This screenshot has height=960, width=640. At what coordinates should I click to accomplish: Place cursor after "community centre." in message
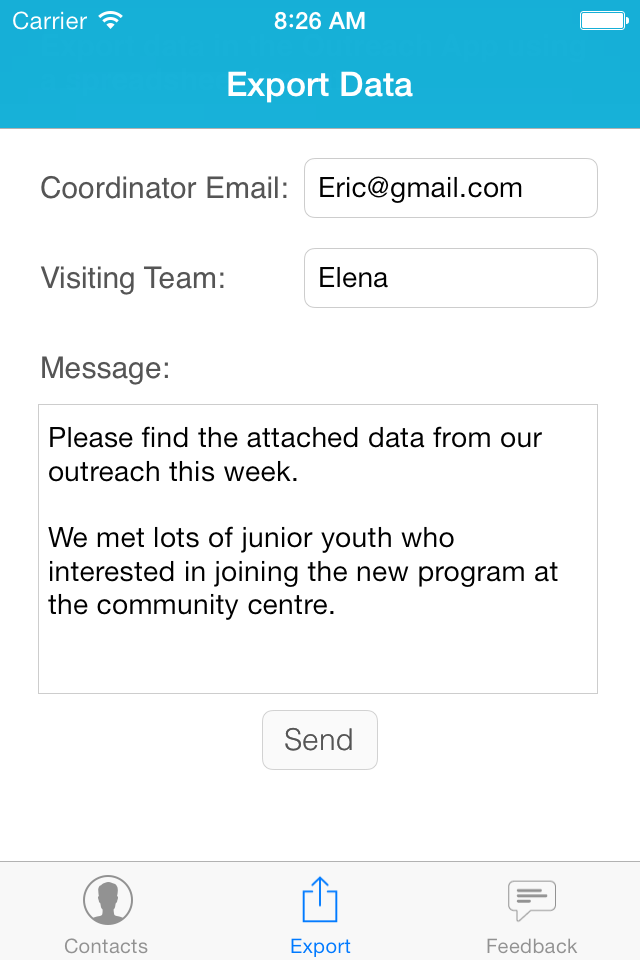click(x=338, y=606)
